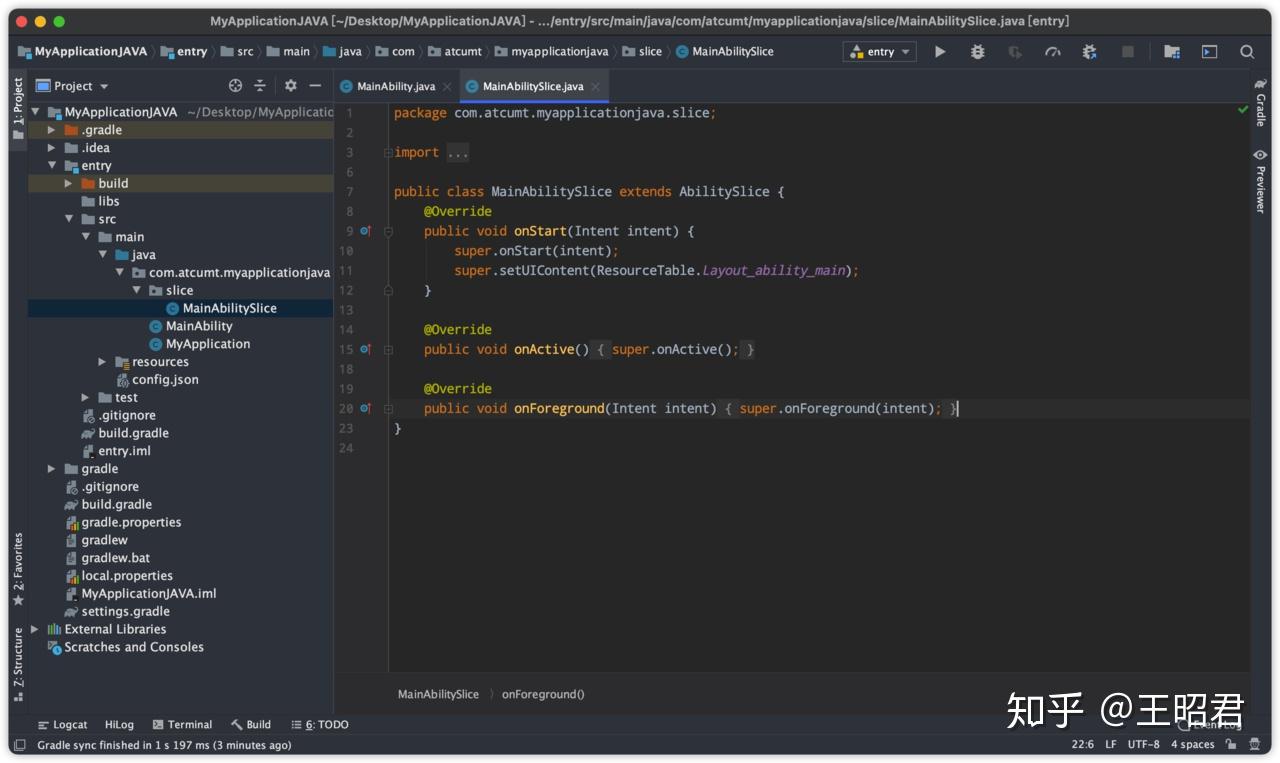The width and height of the screenshot is (1280, 763).
Task: Close the MainAbilitySlice.java tab
Action: pos(595,87)
